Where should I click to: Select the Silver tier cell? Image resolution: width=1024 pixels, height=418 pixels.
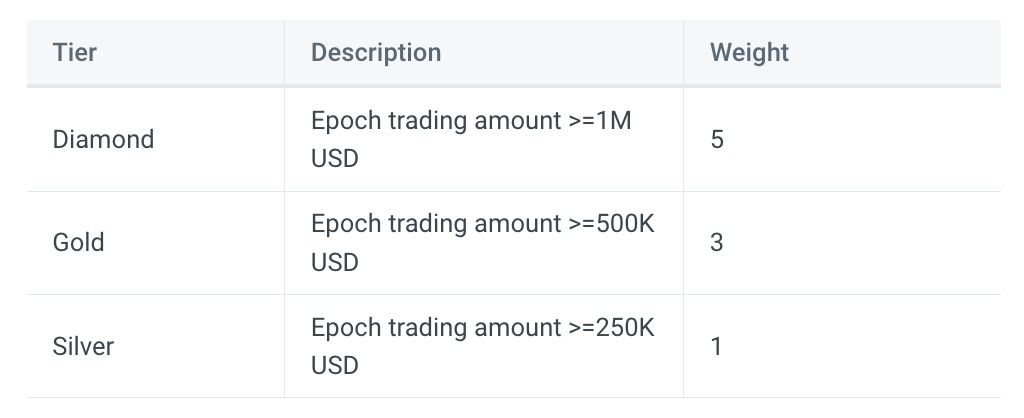pyautogui.click(x=83, y=346)
